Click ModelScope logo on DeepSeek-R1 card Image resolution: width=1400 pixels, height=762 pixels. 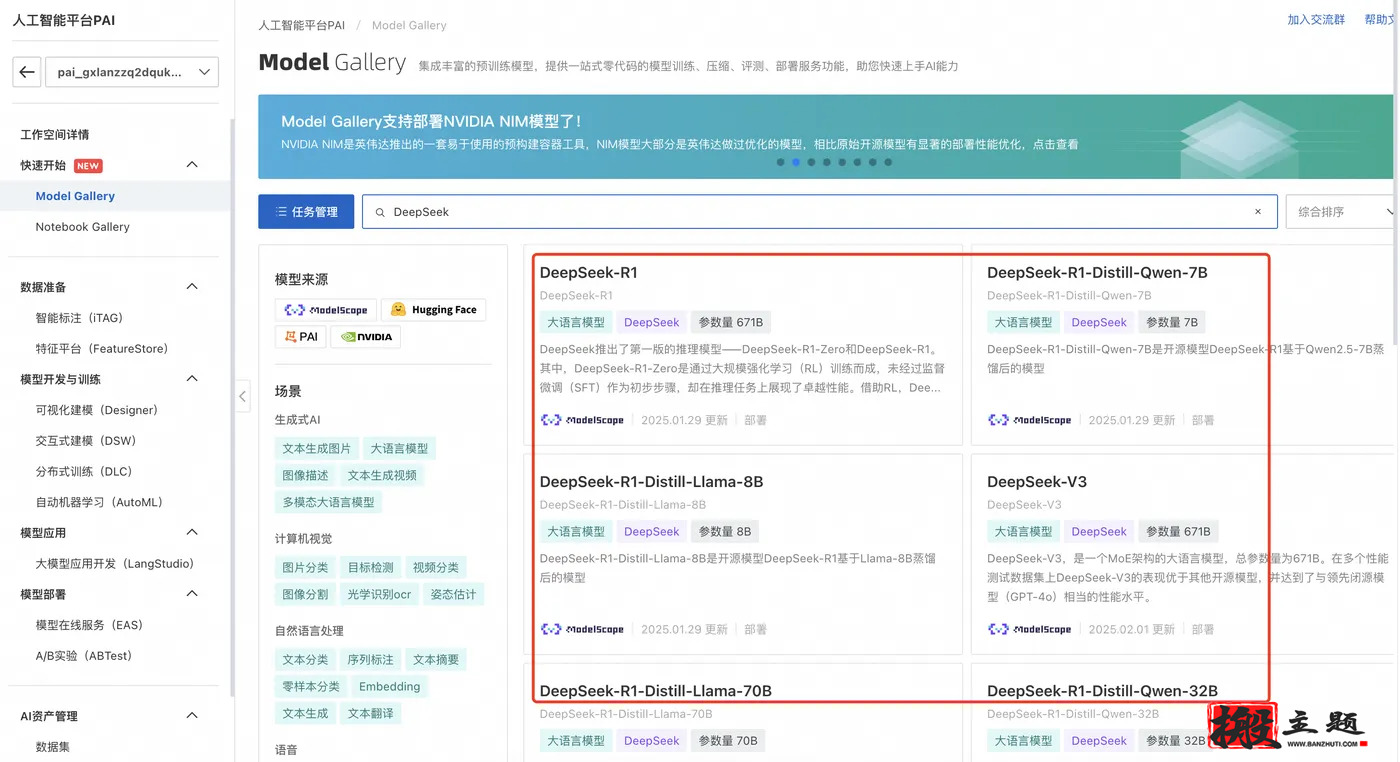click(x=582, y=420)
